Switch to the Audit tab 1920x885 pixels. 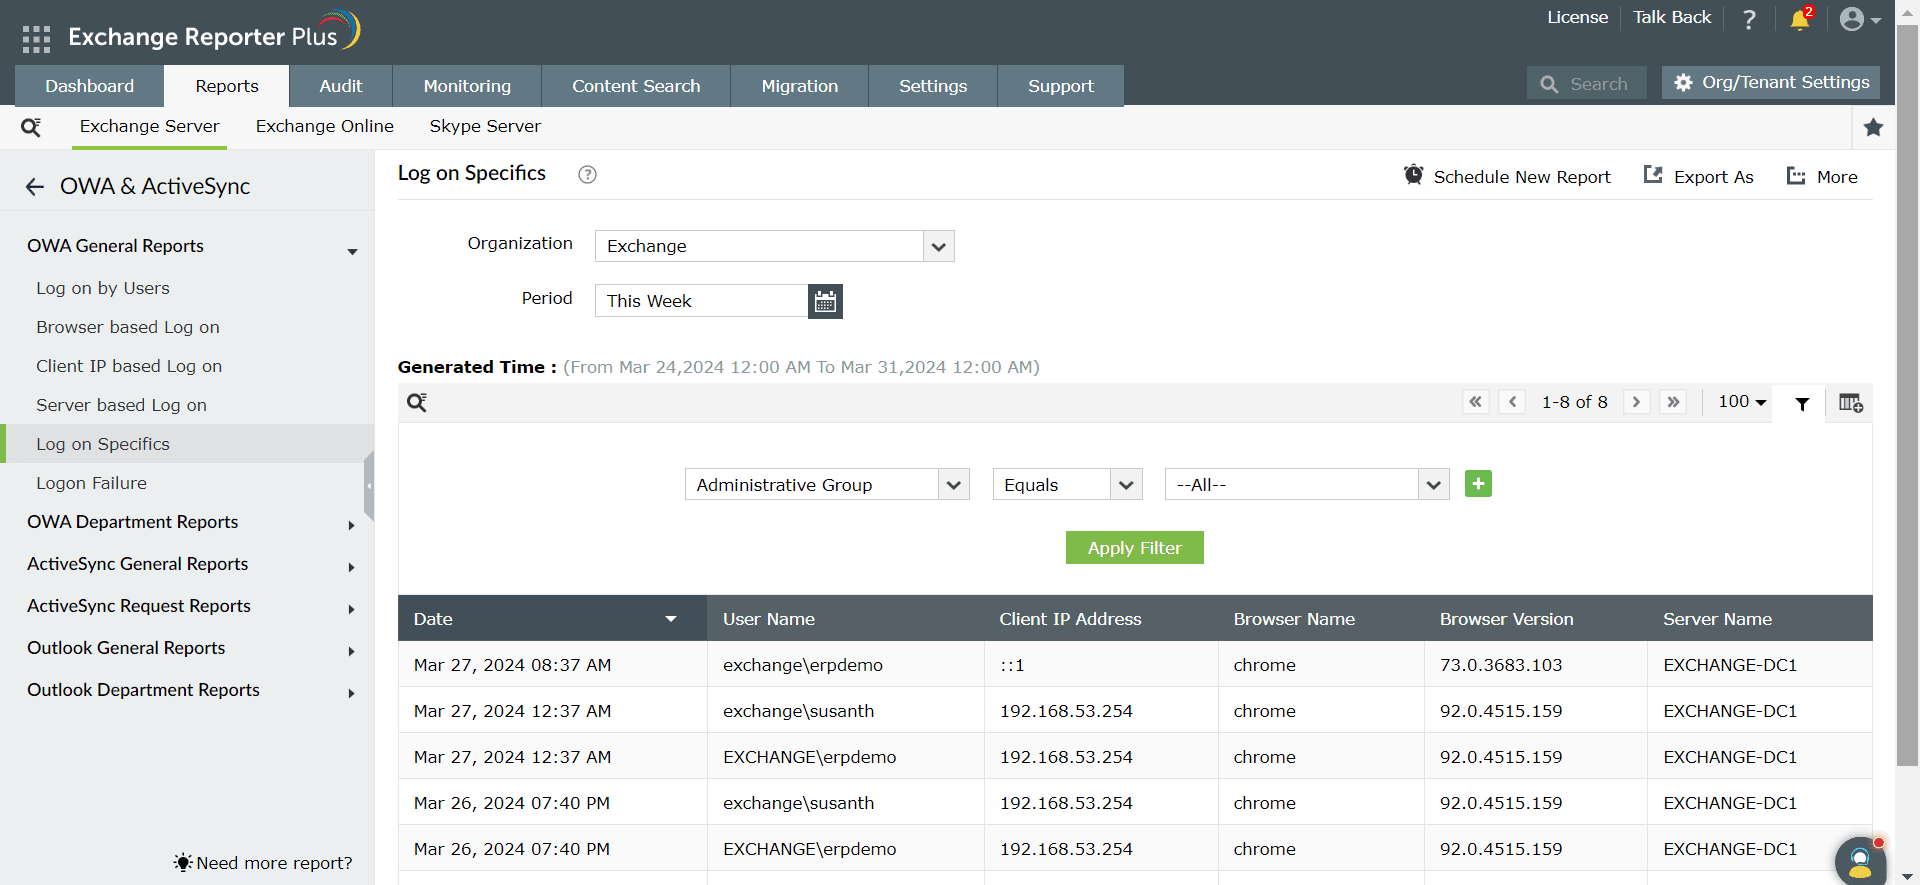pyautogui.click(x=340, y=86)
